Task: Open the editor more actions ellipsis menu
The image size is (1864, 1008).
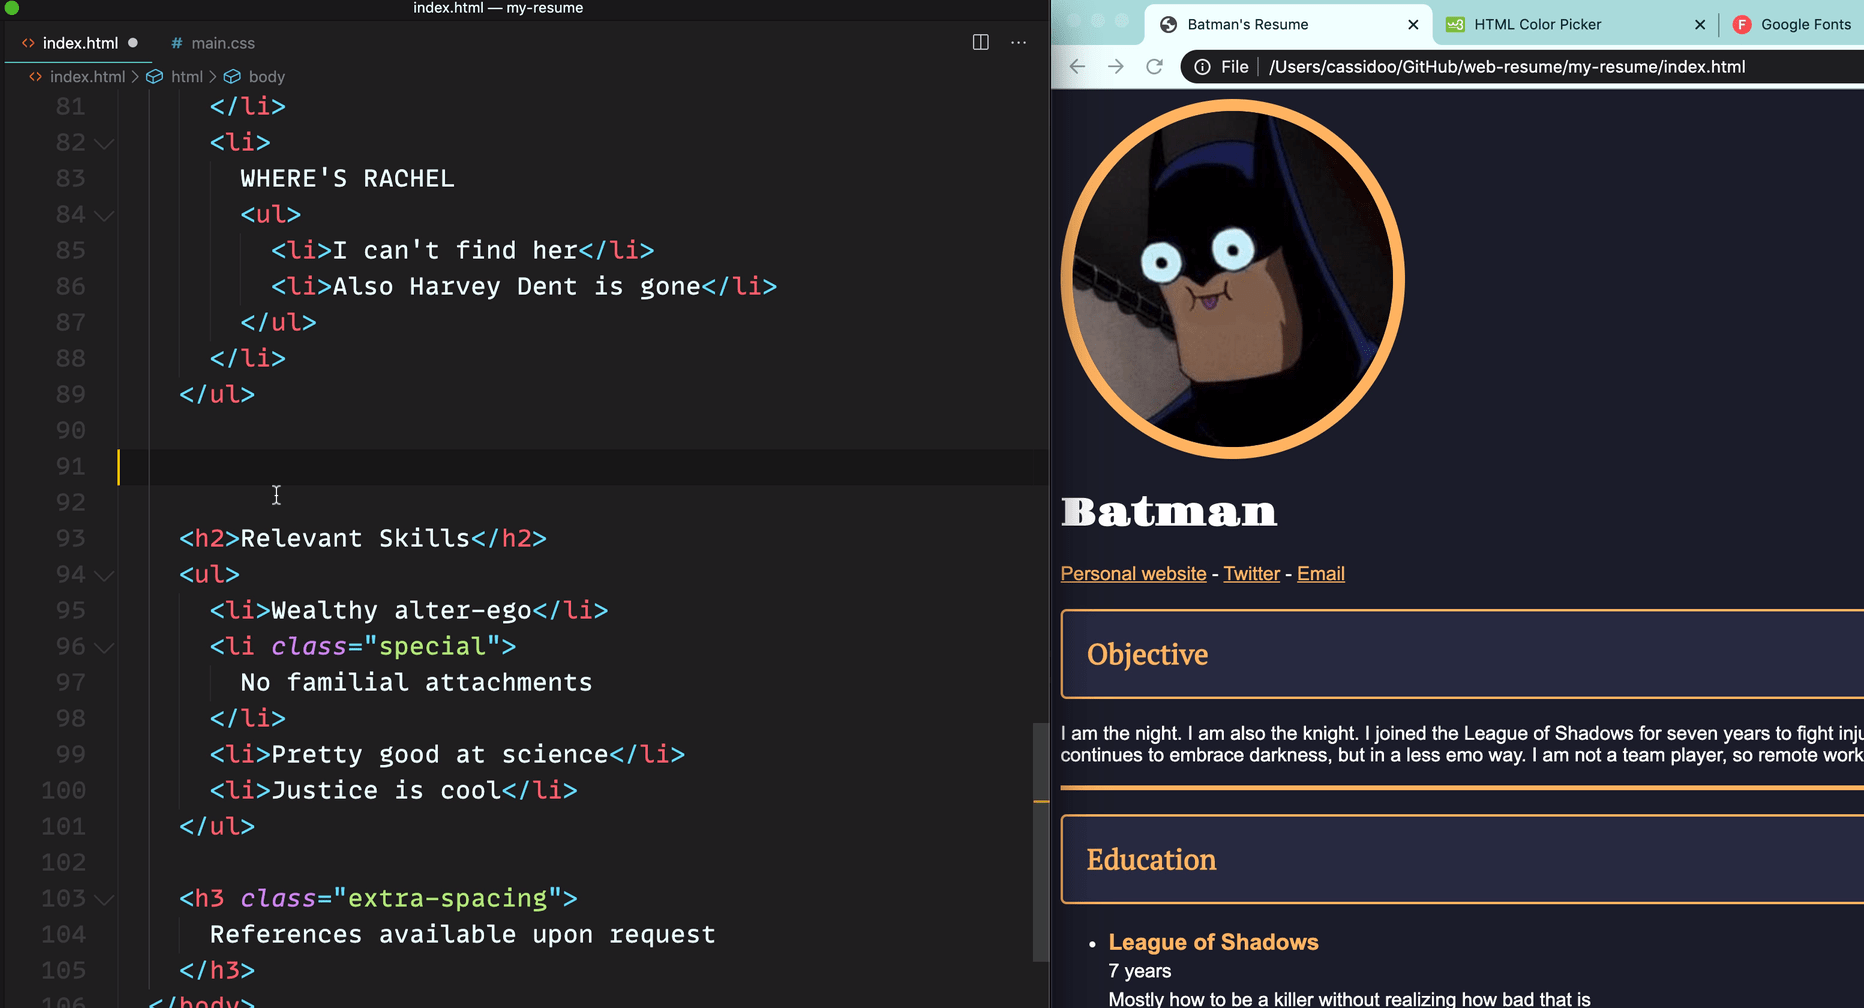Action: 1018,43
